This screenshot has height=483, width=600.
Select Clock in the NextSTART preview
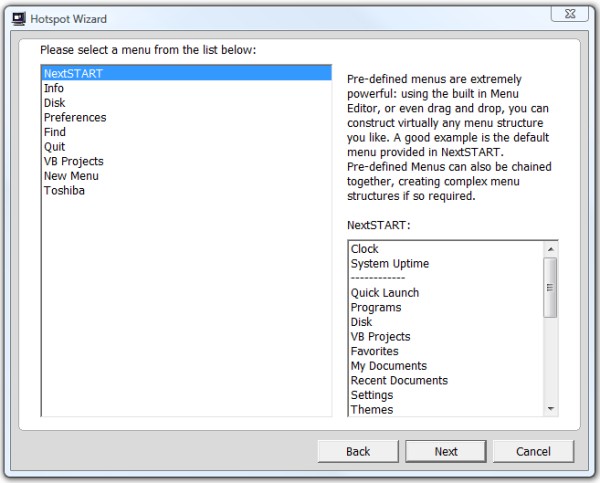tap(365, 249)
